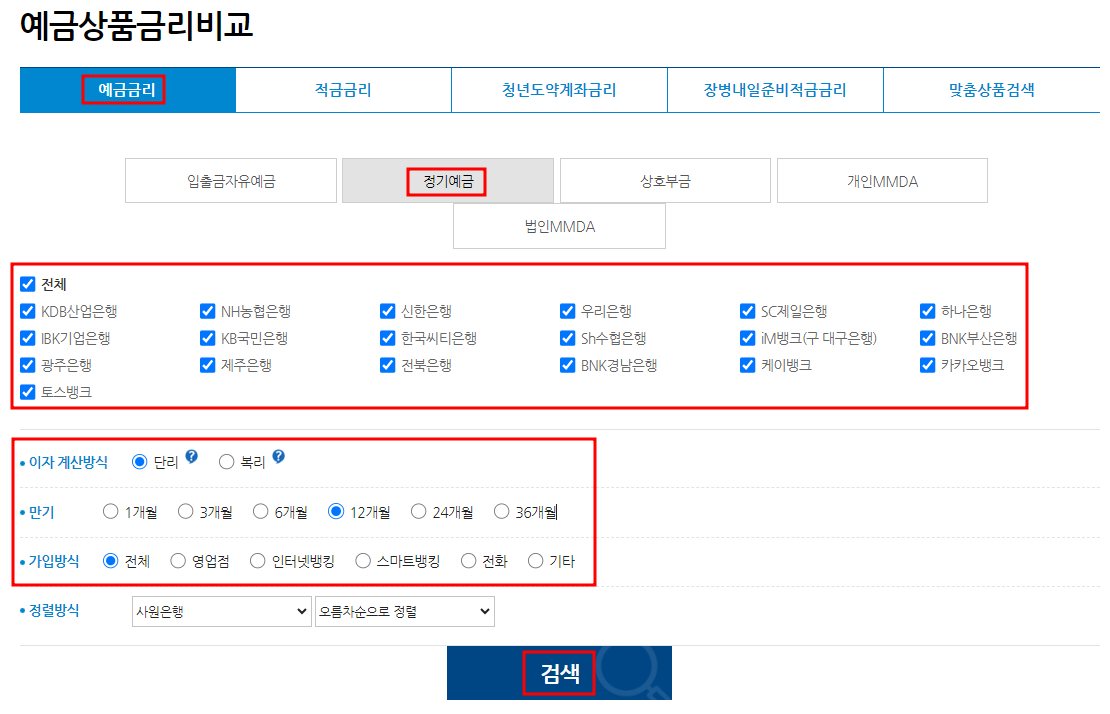The image size is (1110, 714).
Task: Choose 24개월 as the maturity period
Action: click(418, 511)
